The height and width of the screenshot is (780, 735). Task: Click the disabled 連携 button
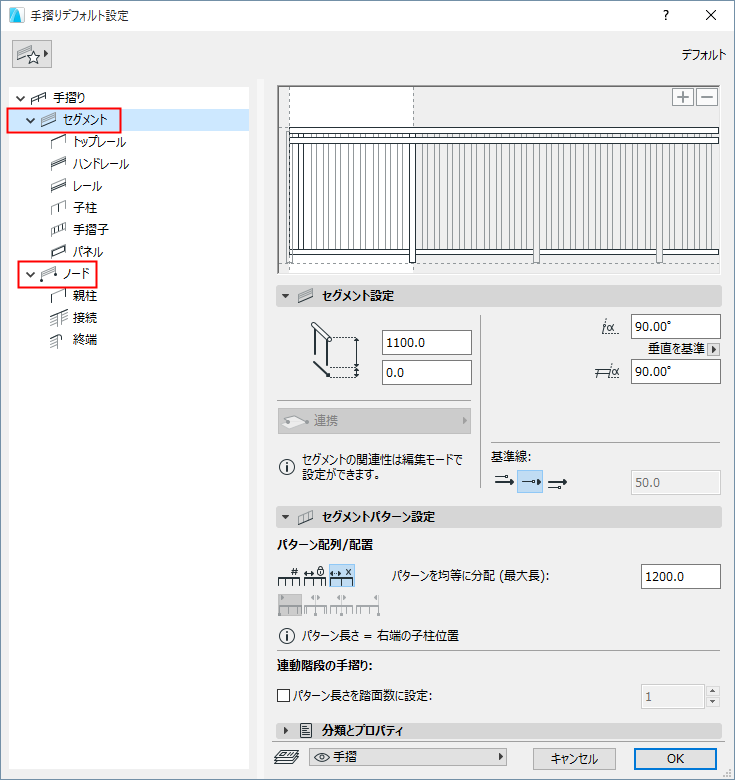[374, 421]
